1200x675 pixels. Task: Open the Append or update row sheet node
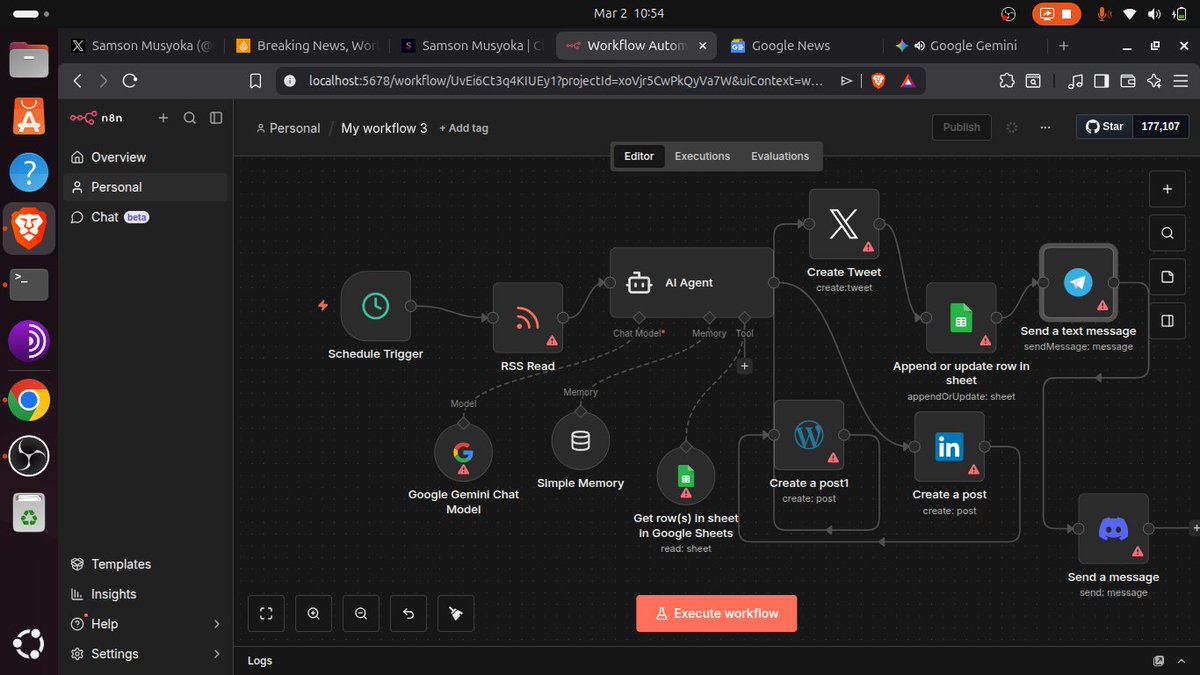coord(960,318)
